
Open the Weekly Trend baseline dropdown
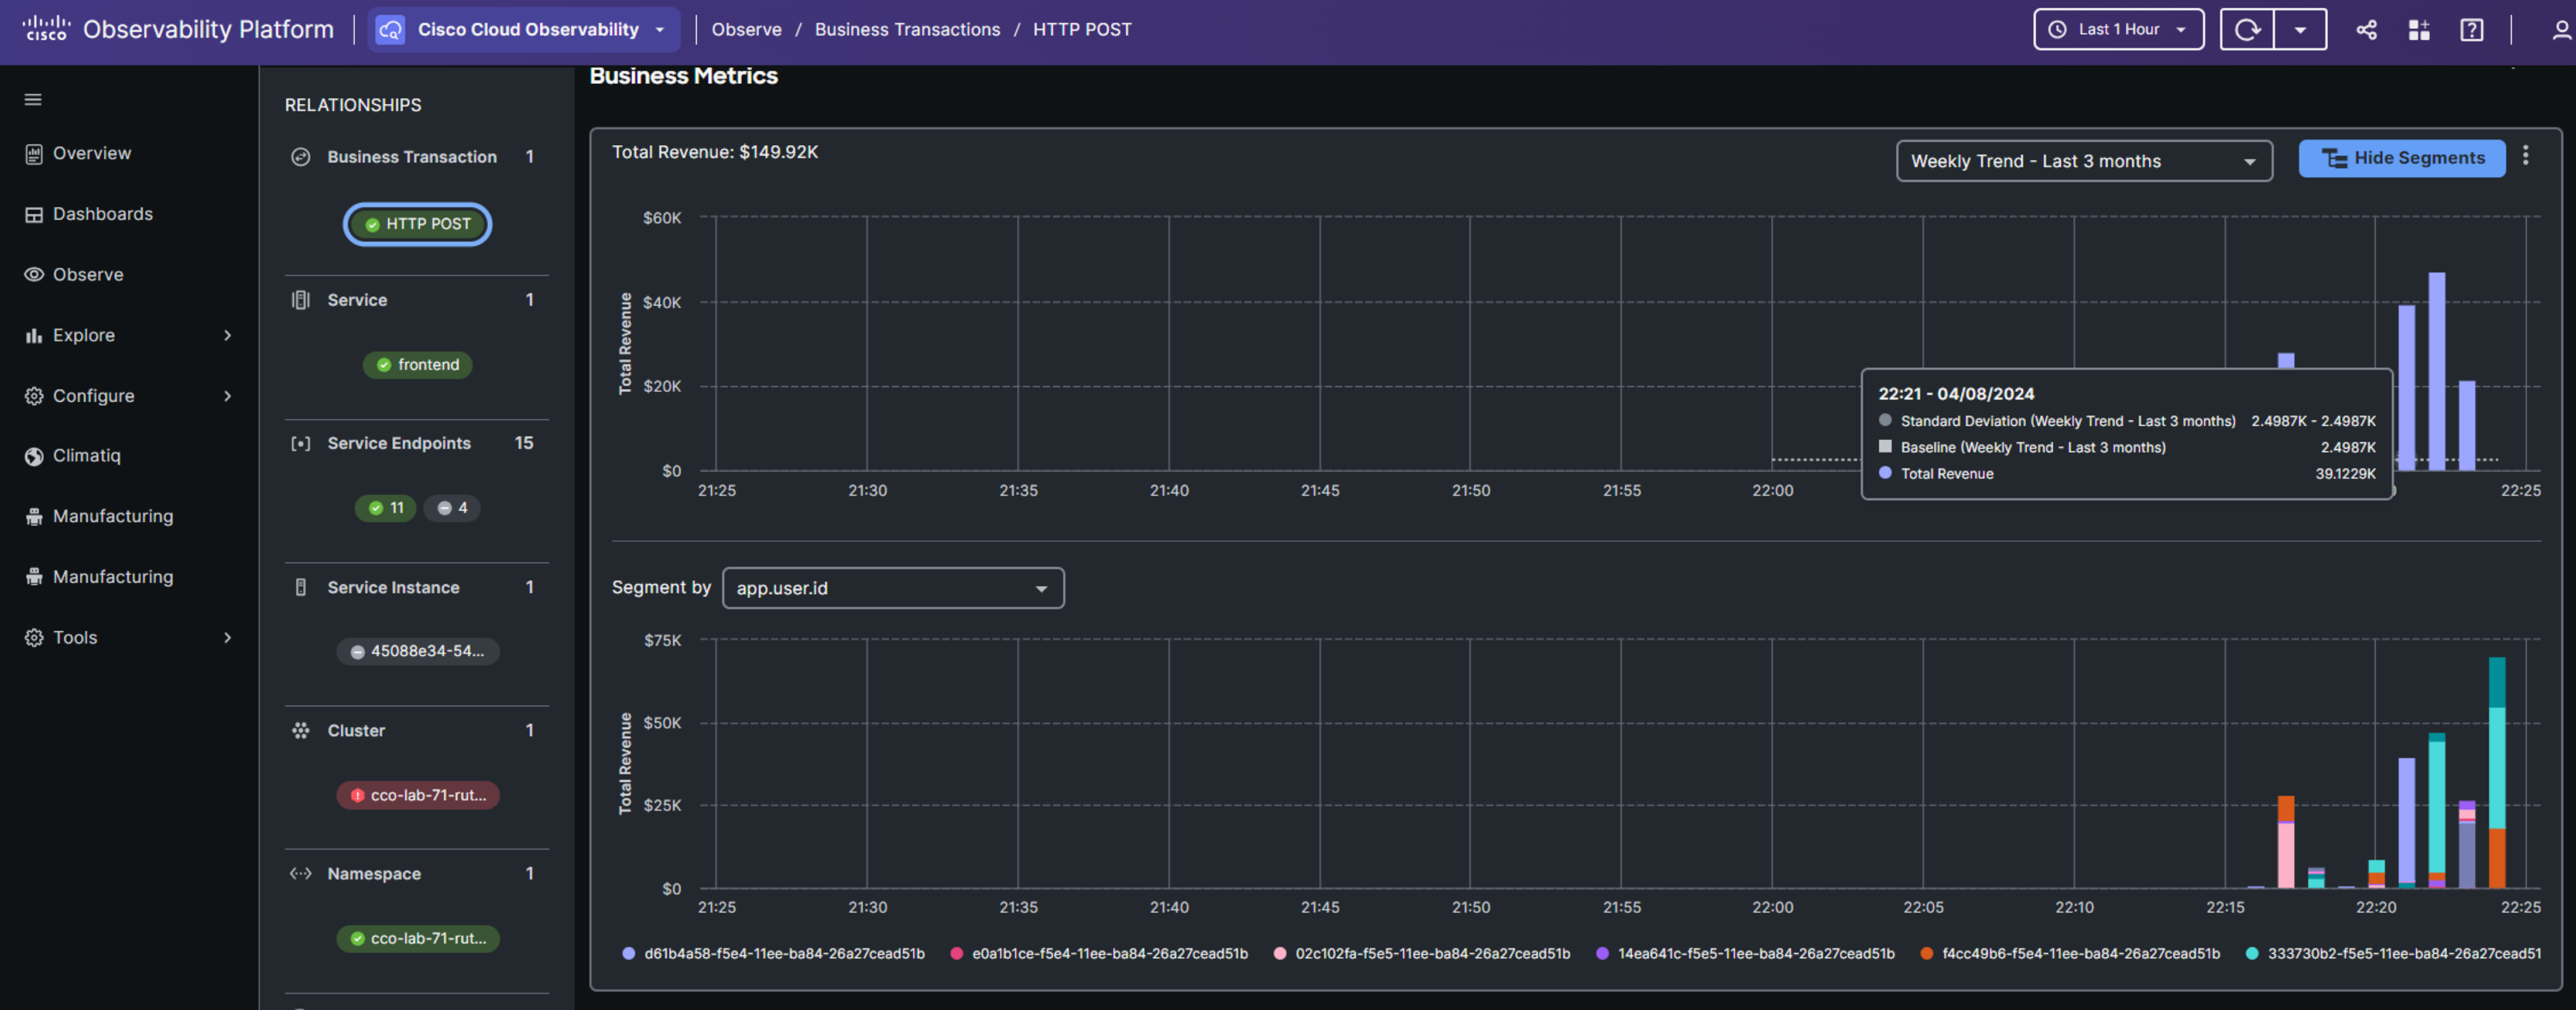[x=2083, y=161]
